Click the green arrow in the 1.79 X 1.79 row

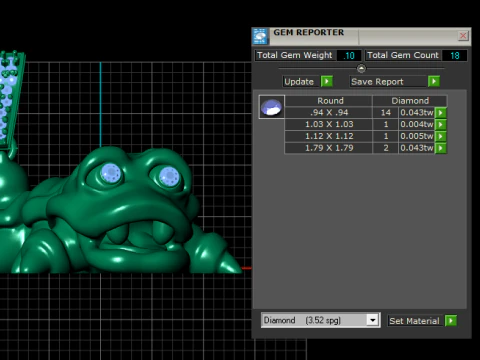click(441, 148)
